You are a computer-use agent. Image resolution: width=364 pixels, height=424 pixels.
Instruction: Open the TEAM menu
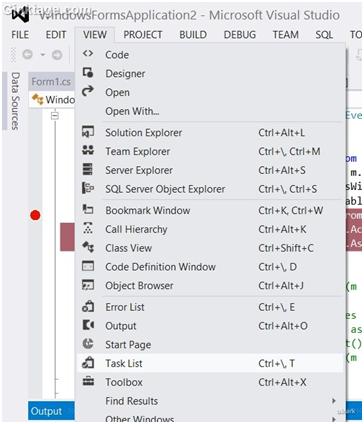pos(286,35)
